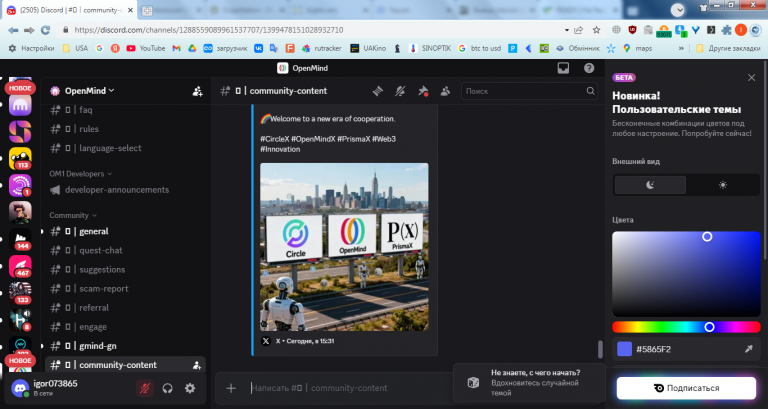Click top НОВОЕ unread indicator
The height and width of the screenshot is (409, 768).
point(20,89)
